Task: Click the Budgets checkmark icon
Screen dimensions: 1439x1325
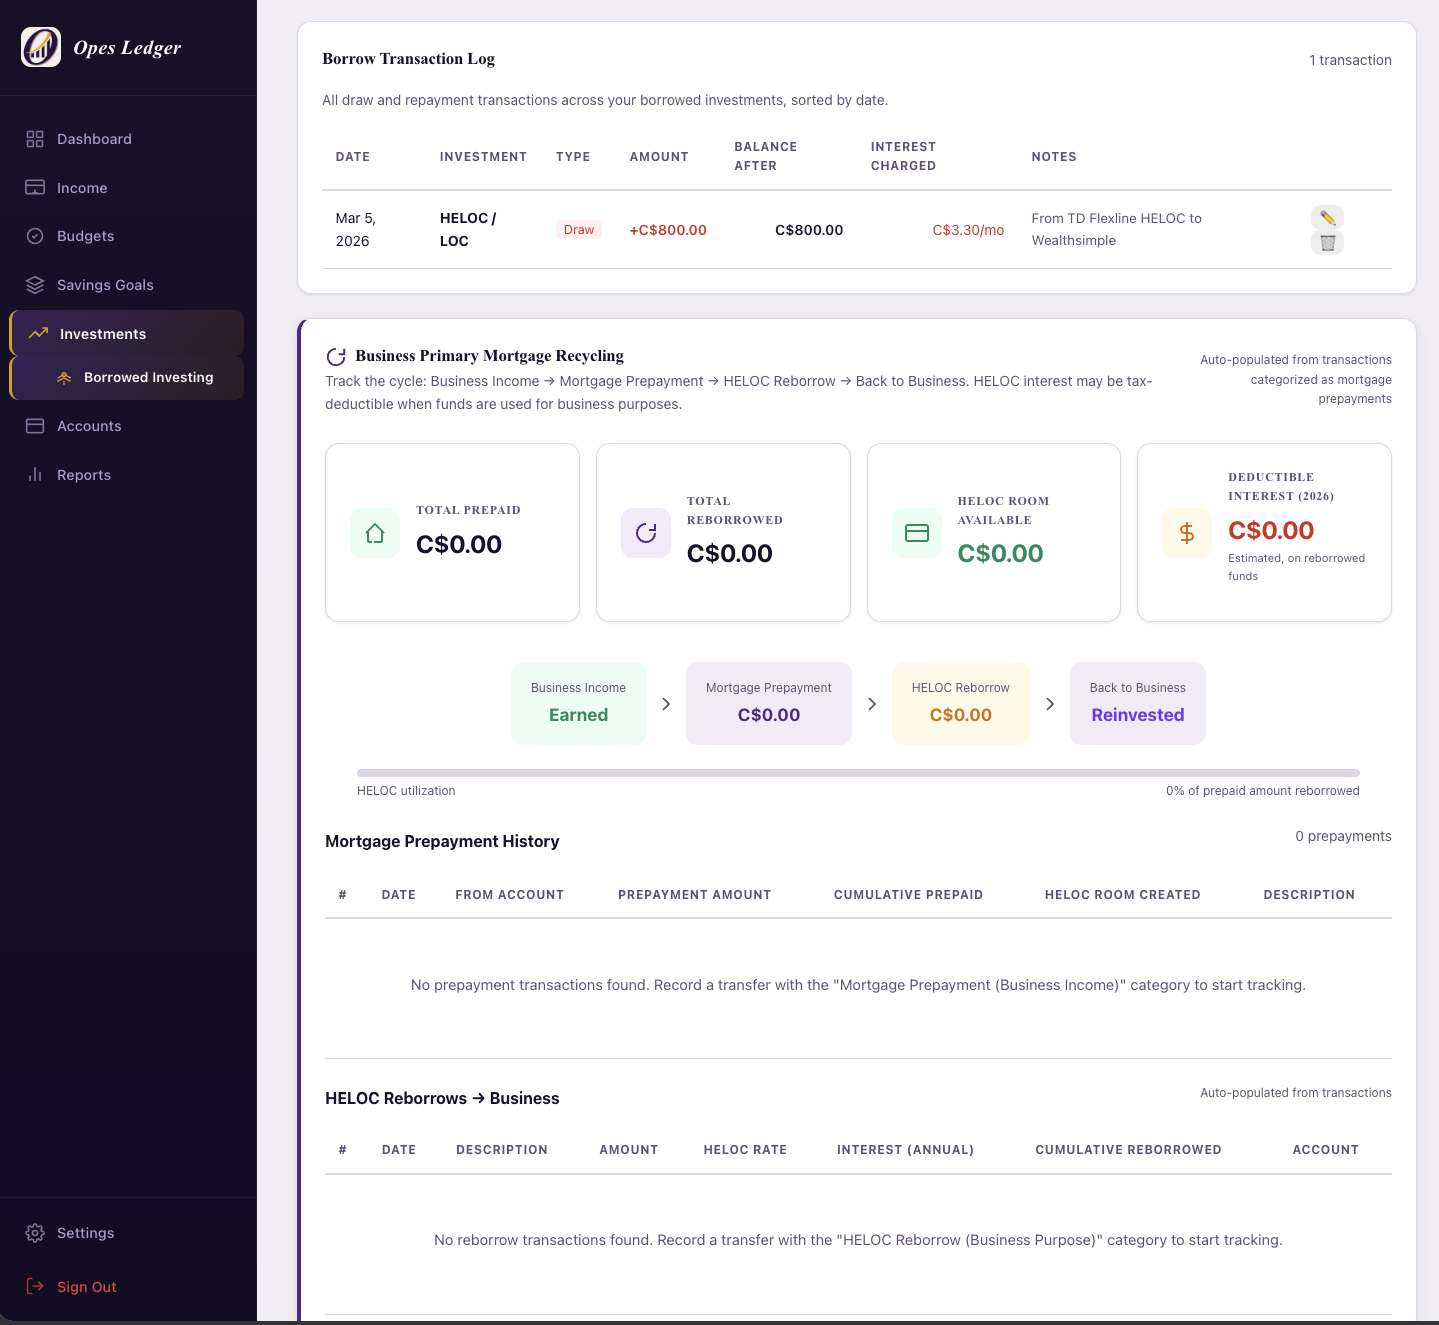Action: point(34,236)
